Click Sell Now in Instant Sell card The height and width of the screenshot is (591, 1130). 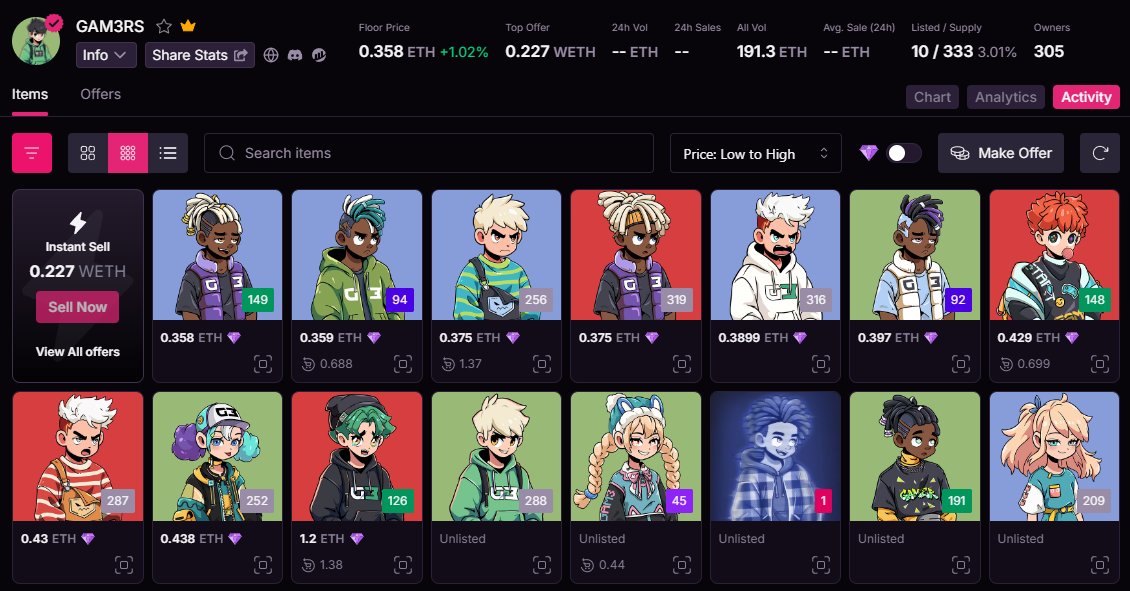point(77,307)
